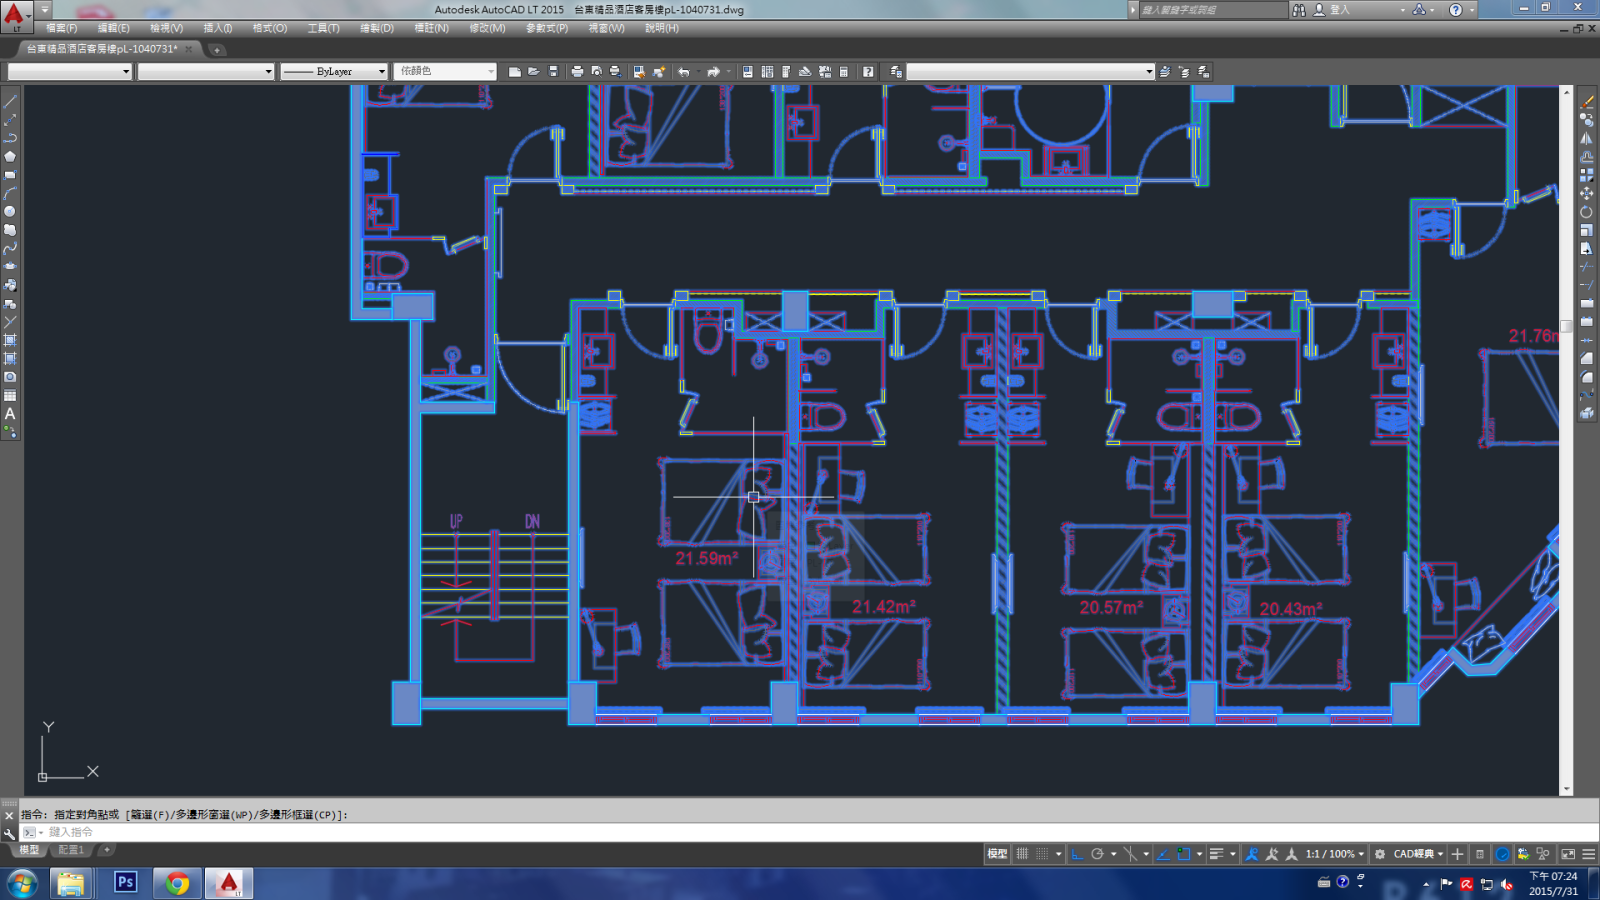Click the binoculars search icon
Viewport: 1600px width, 900px height.
[x=1299, y=10]
